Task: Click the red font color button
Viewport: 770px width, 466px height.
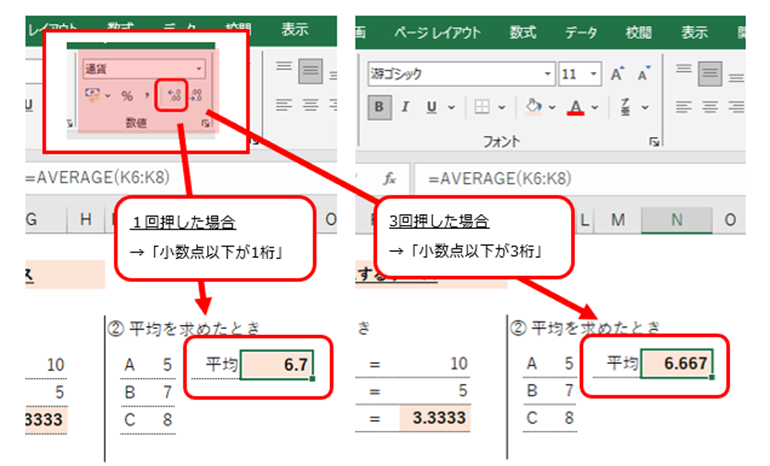Action: point(576,106)
